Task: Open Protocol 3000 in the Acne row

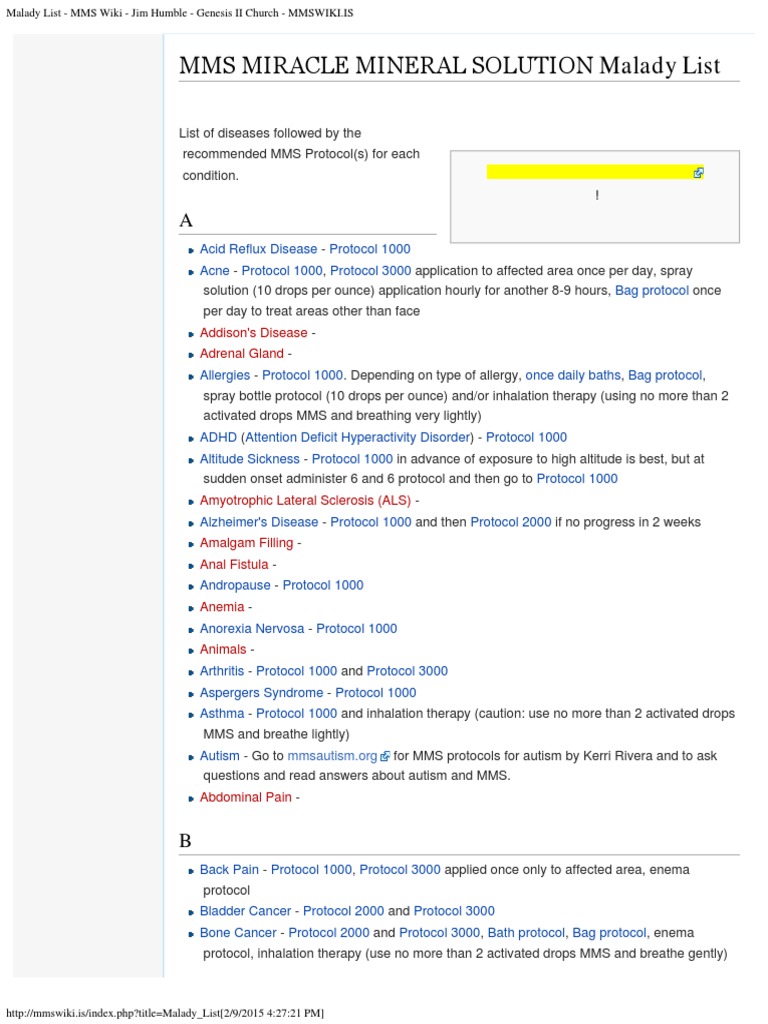Action: (x=370, y=270)
